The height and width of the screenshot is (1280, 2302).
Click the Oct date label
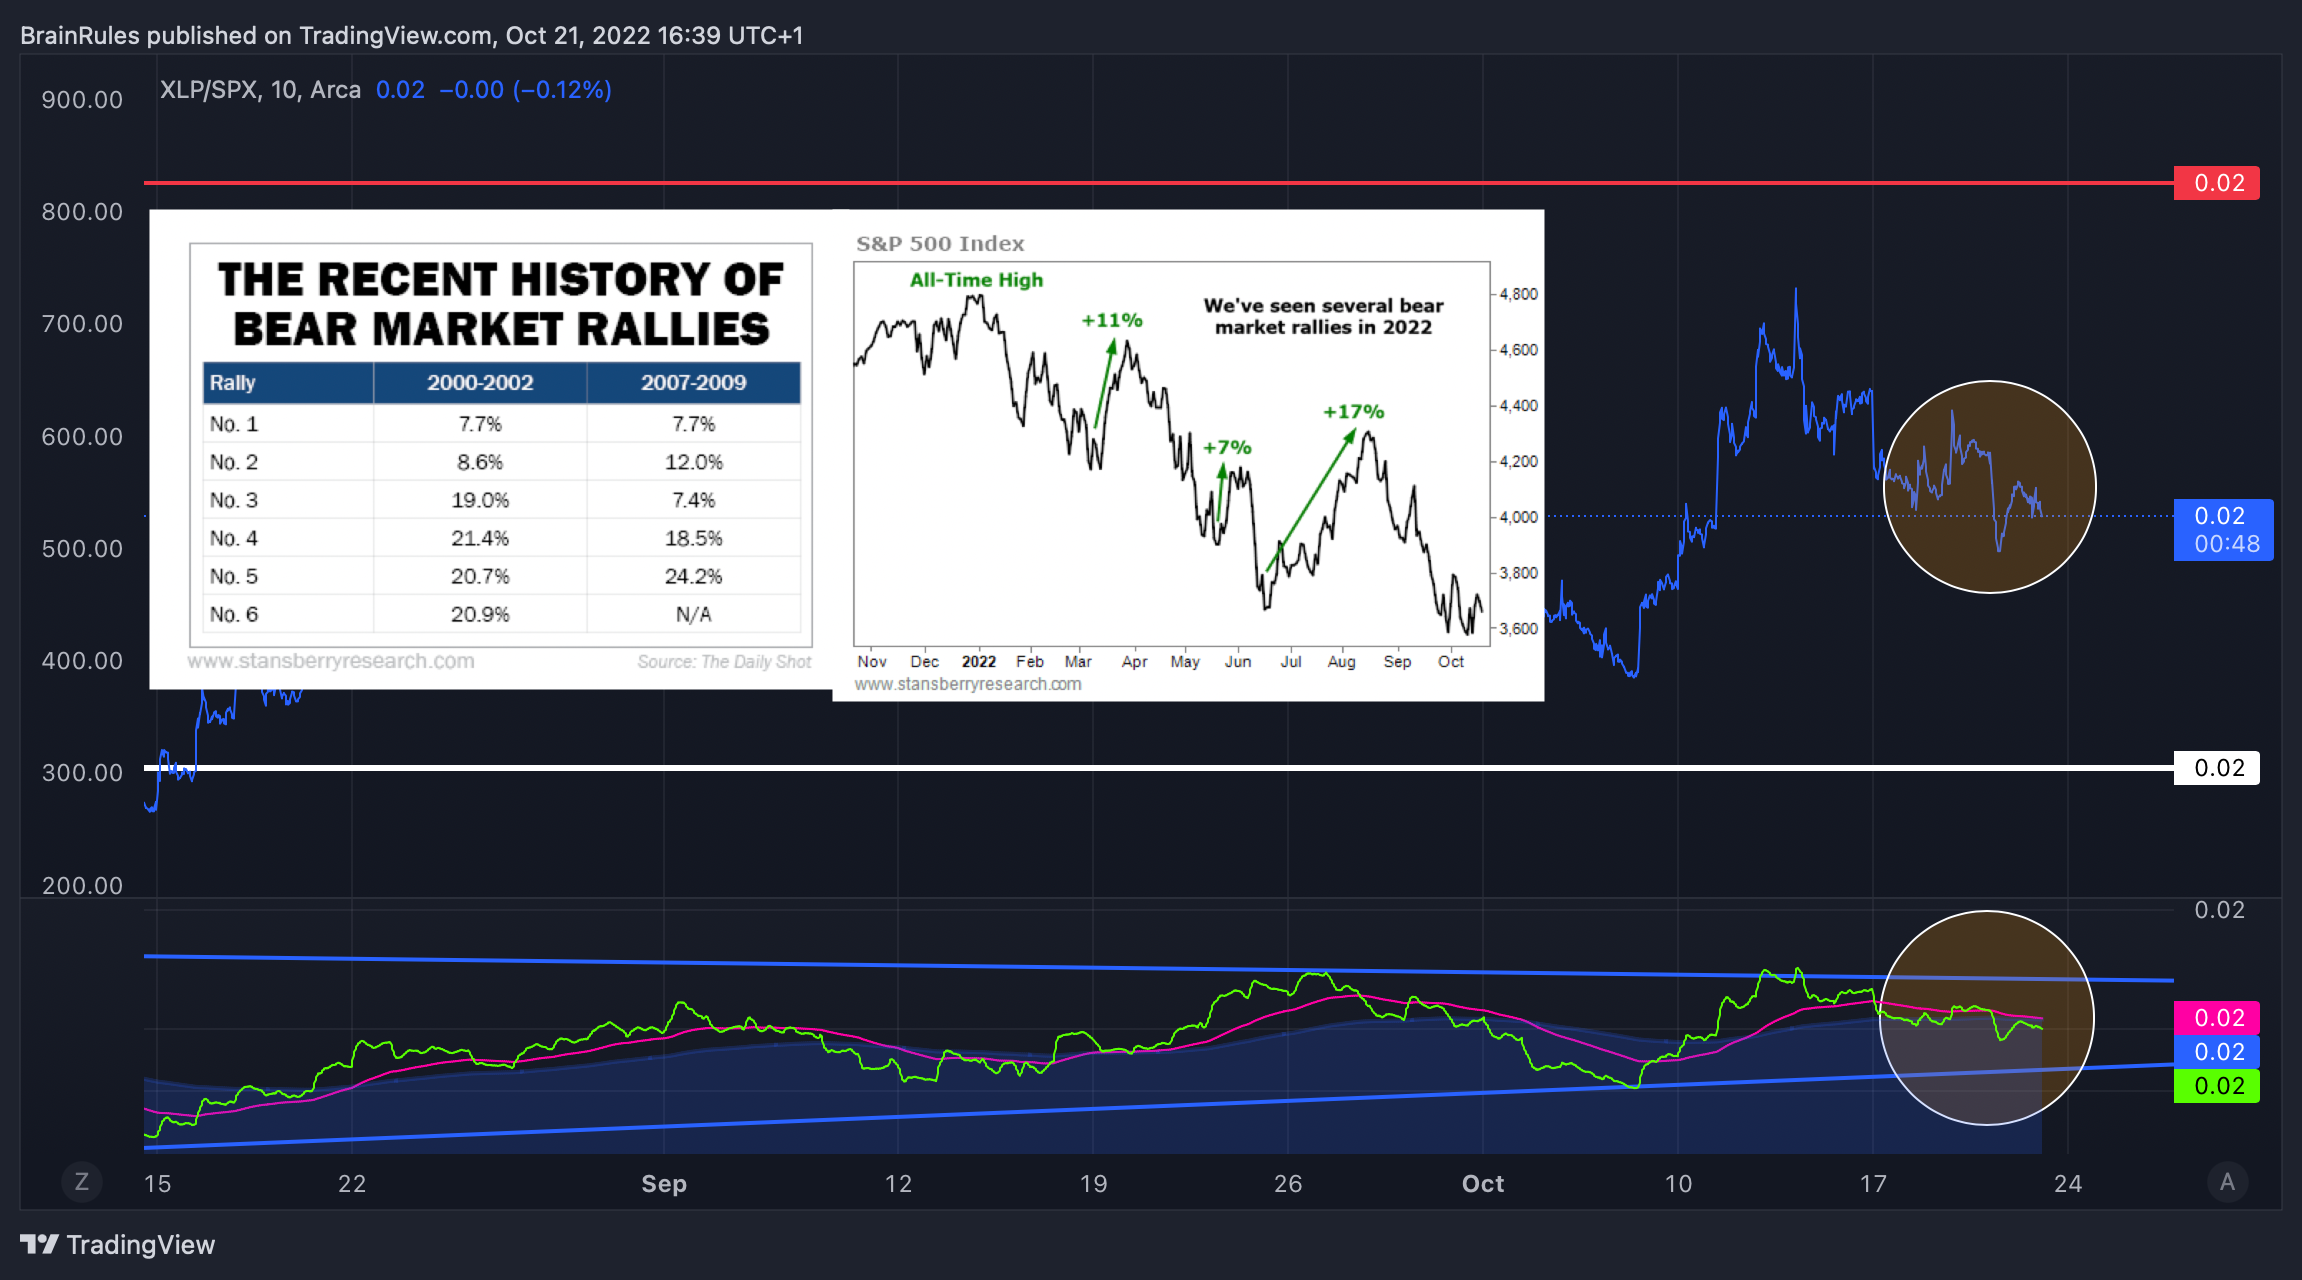1483,1184
